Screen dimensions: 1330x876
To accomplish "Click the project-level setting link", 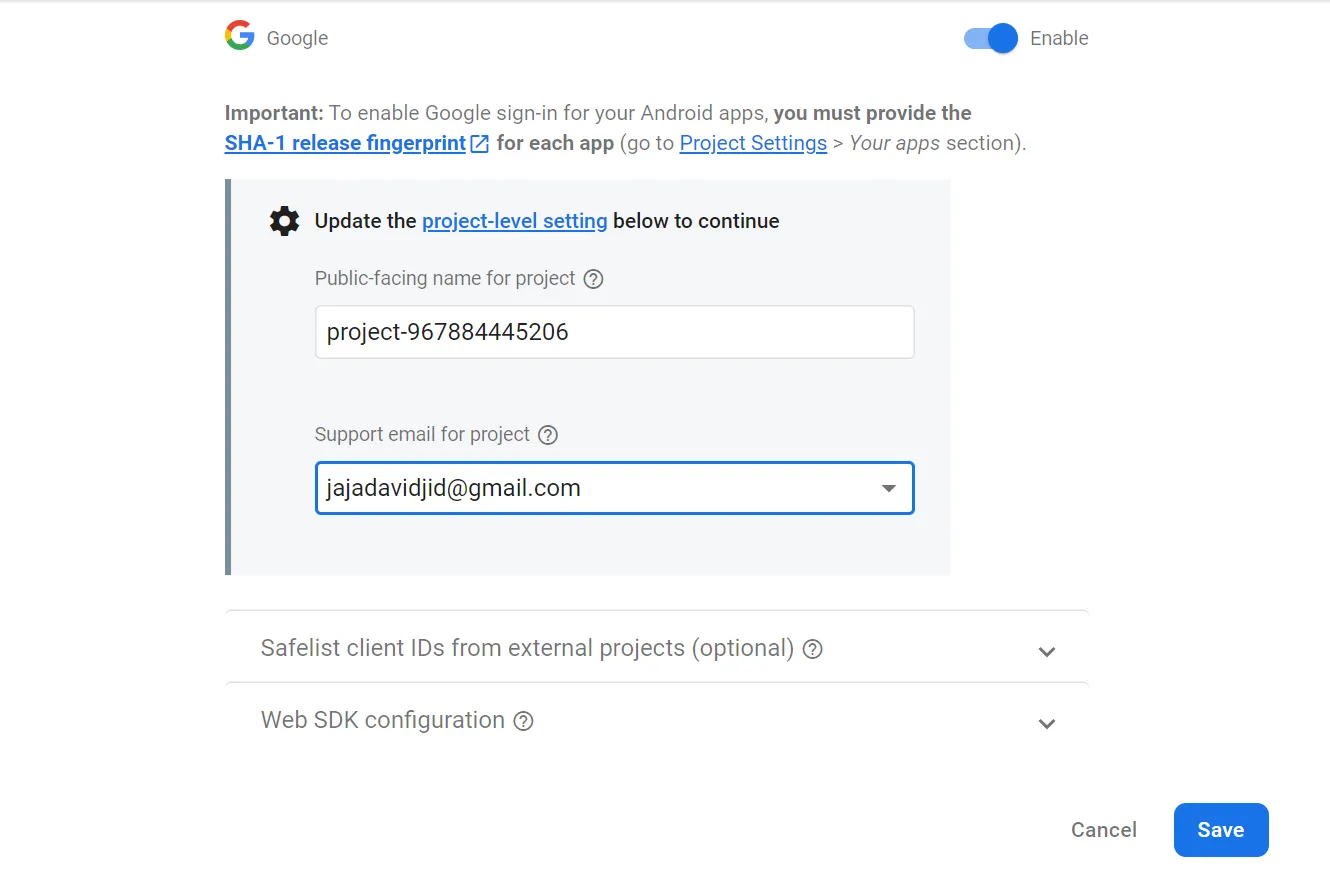I will tap(514, 221).
